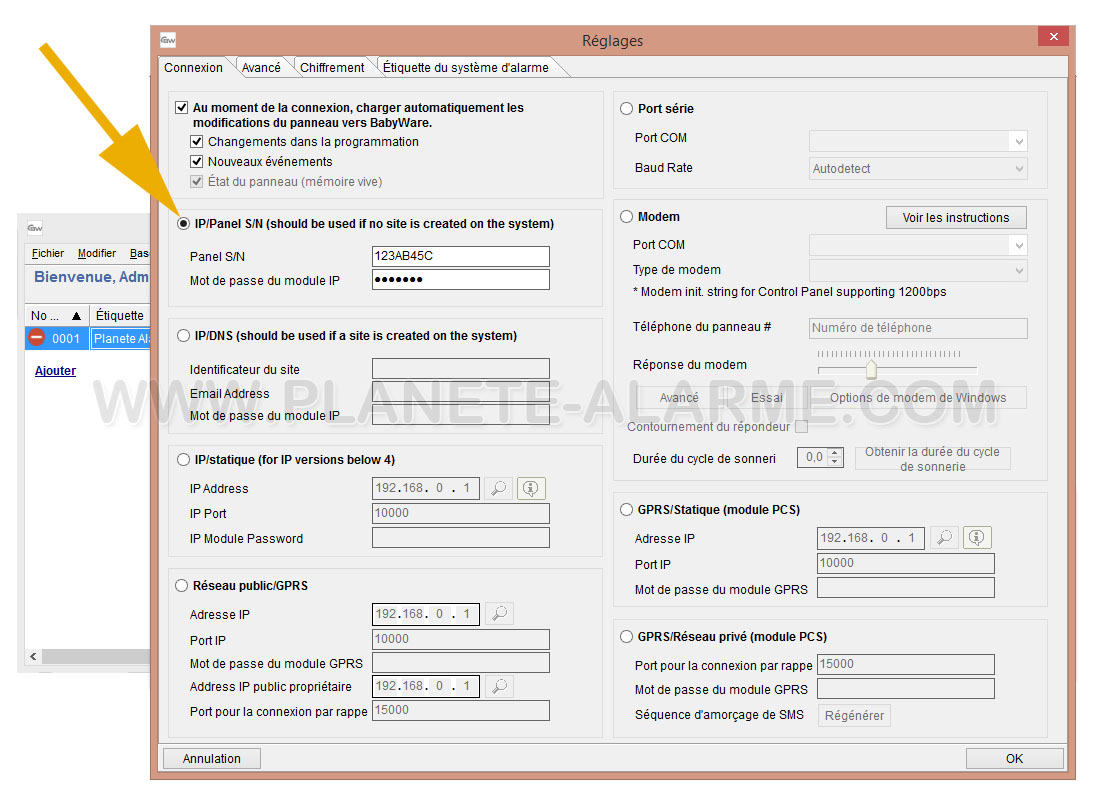This screenshot has width=1099, height=794.
Task: Click the Avancé button in Modem section
Action: tap(678, 397)
